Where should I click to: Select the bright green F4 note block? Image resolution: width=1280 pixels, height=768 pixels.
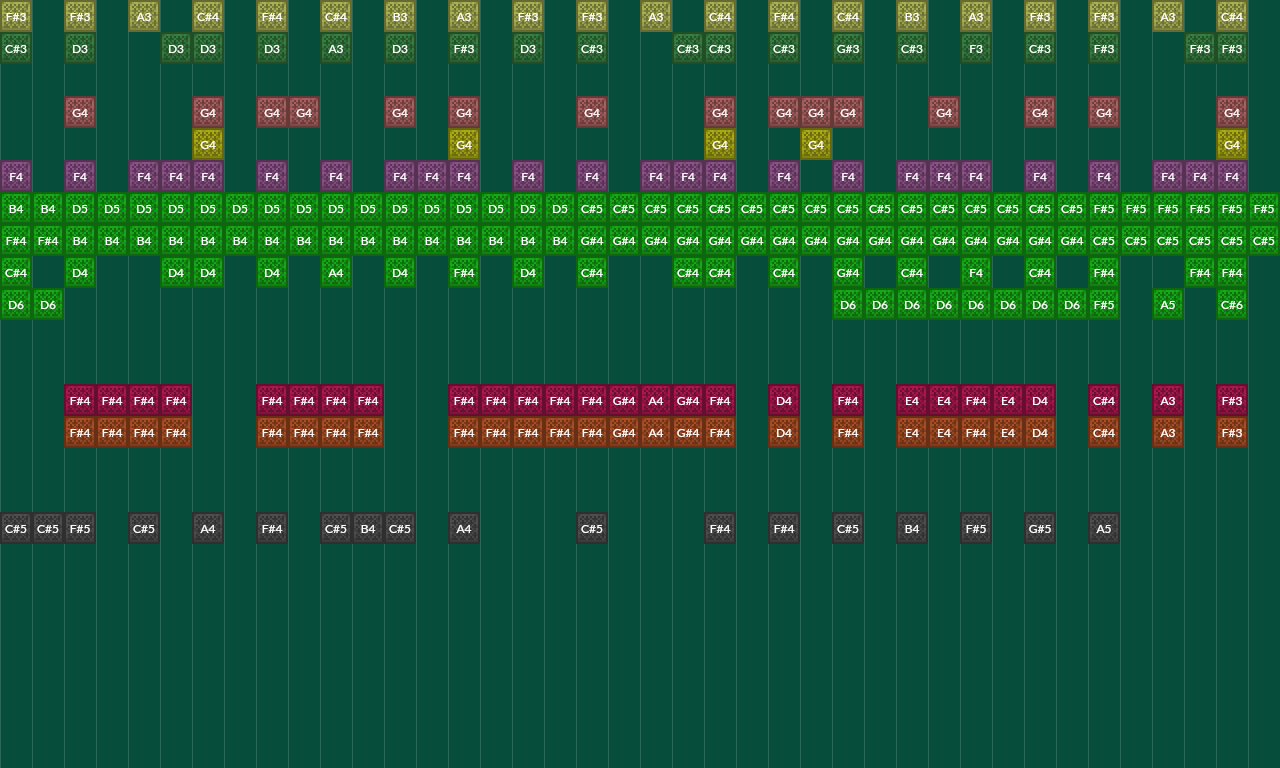coord(976,273)
